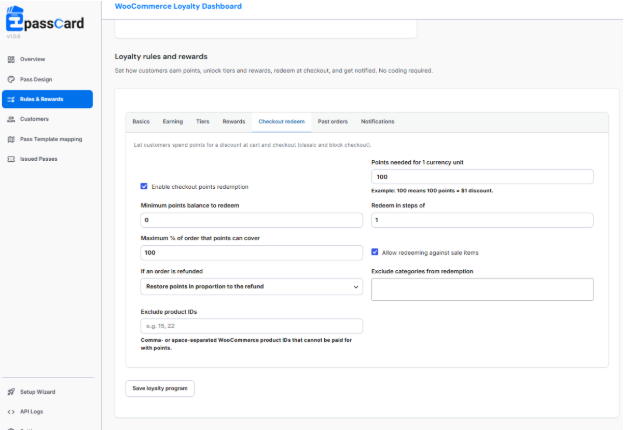This screenshot has width=624, height=430.
Task: Open the Notifications tab
Action: [x=378, y=122]
